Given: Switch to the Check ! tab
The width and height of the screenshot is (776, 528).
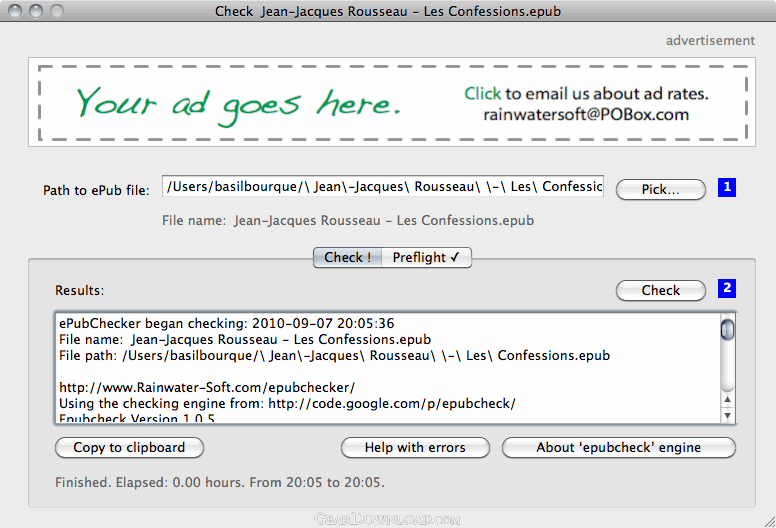Looking at the screenshot, I should click(x=347, y=257).
